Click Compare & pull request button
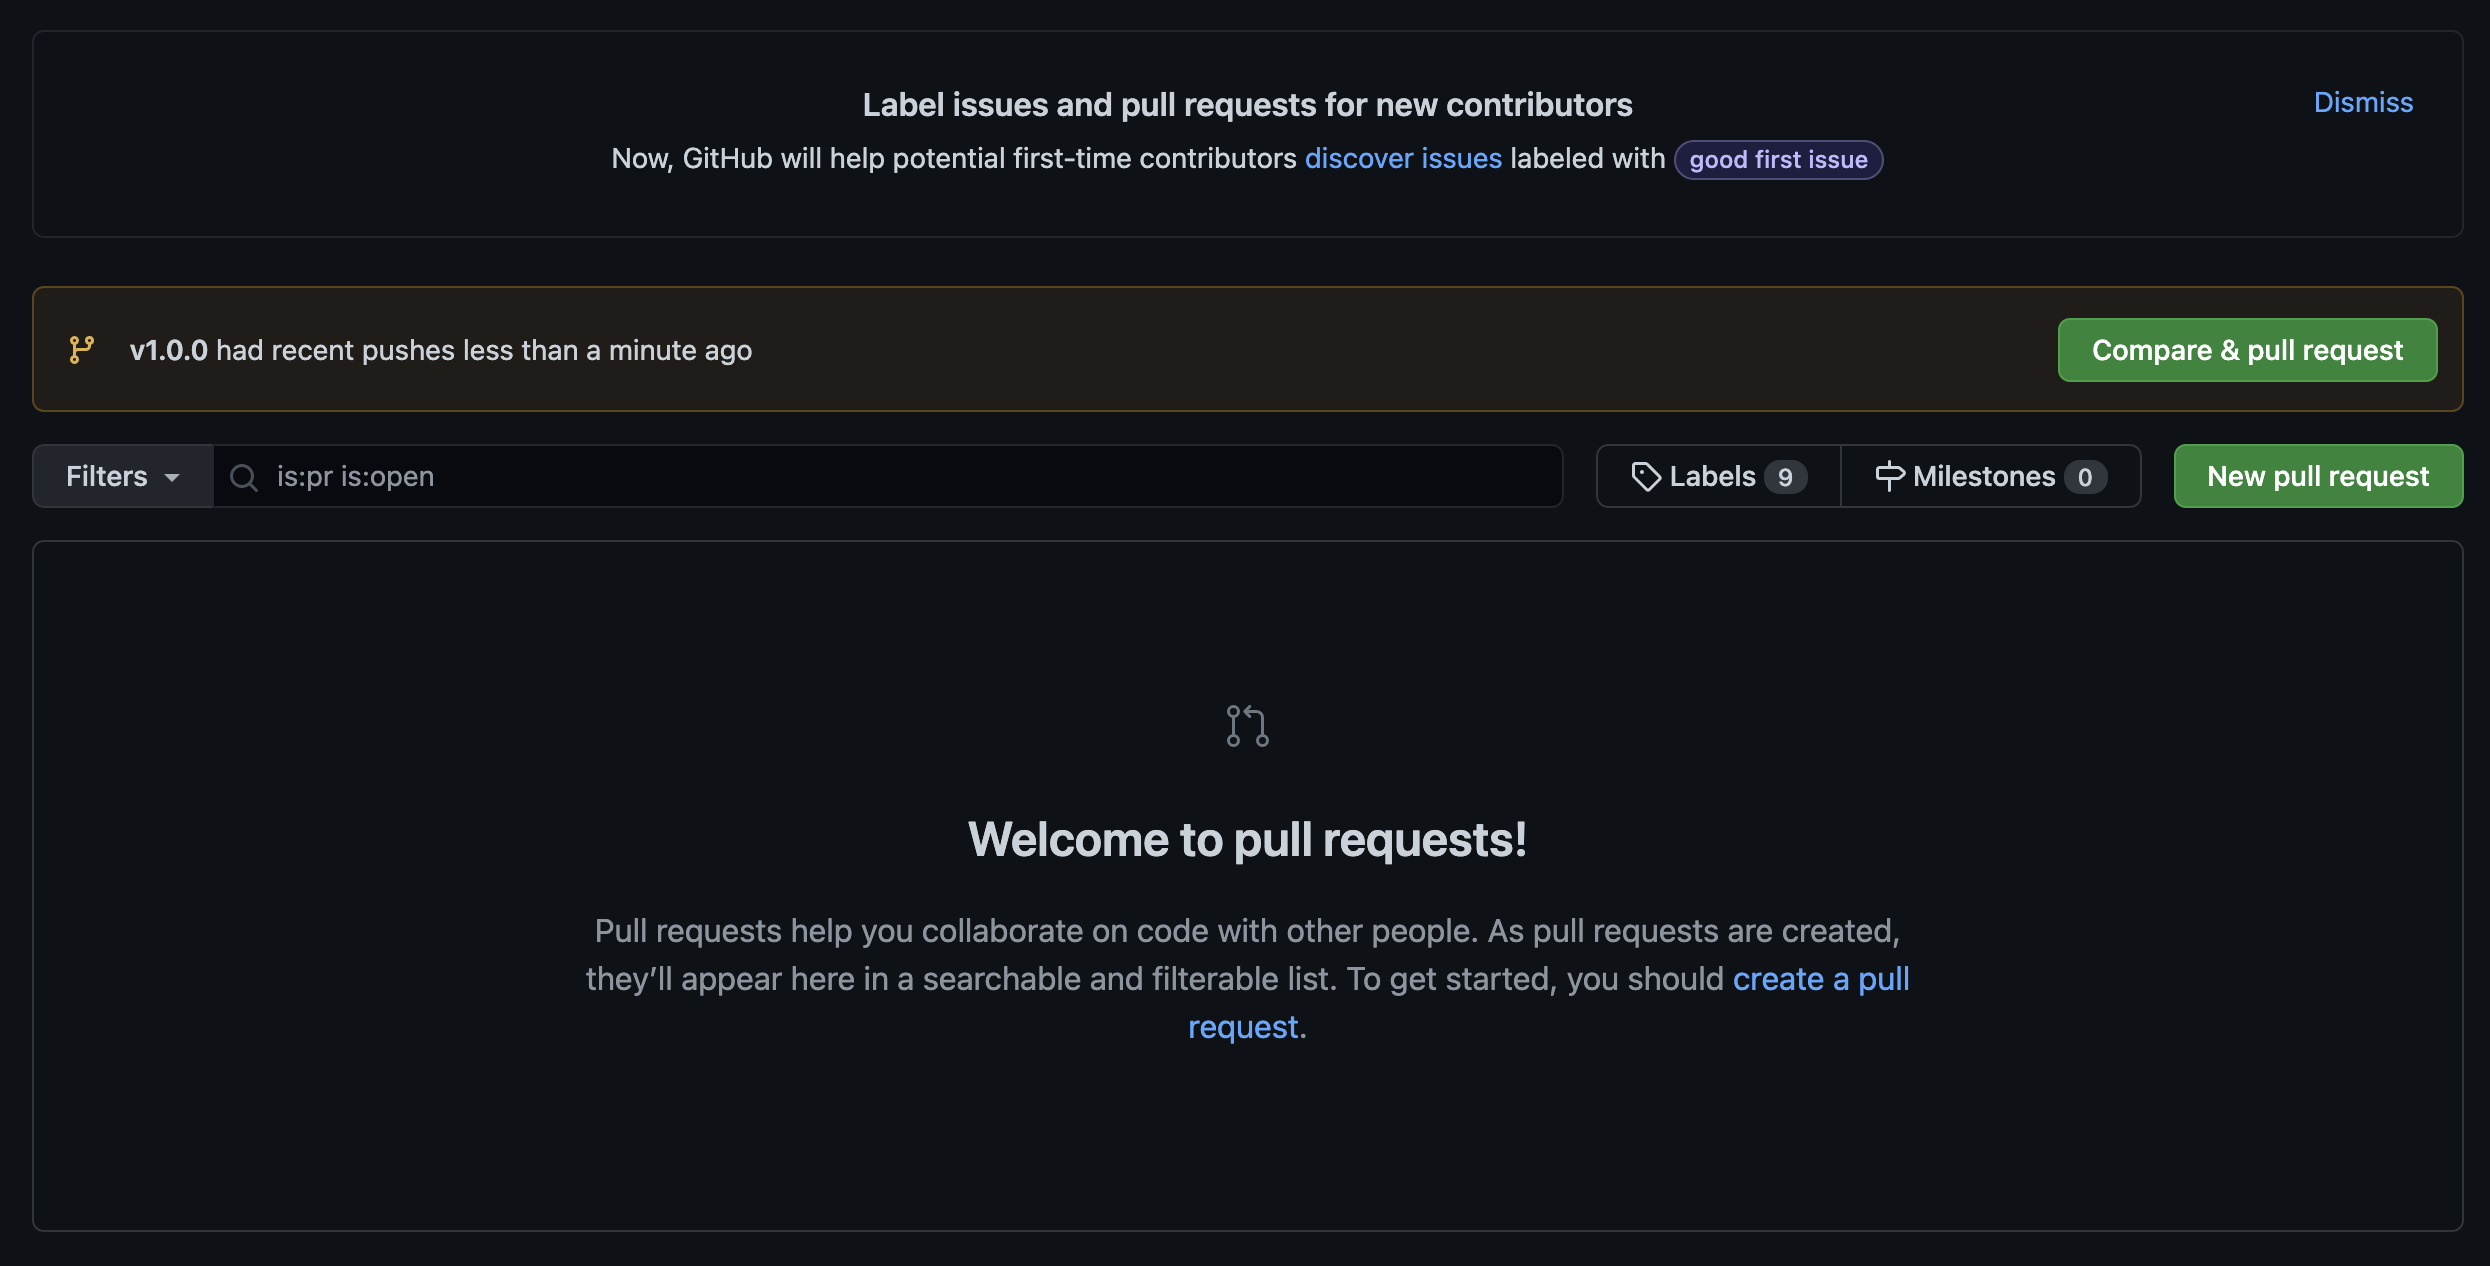 (2248, 347)
